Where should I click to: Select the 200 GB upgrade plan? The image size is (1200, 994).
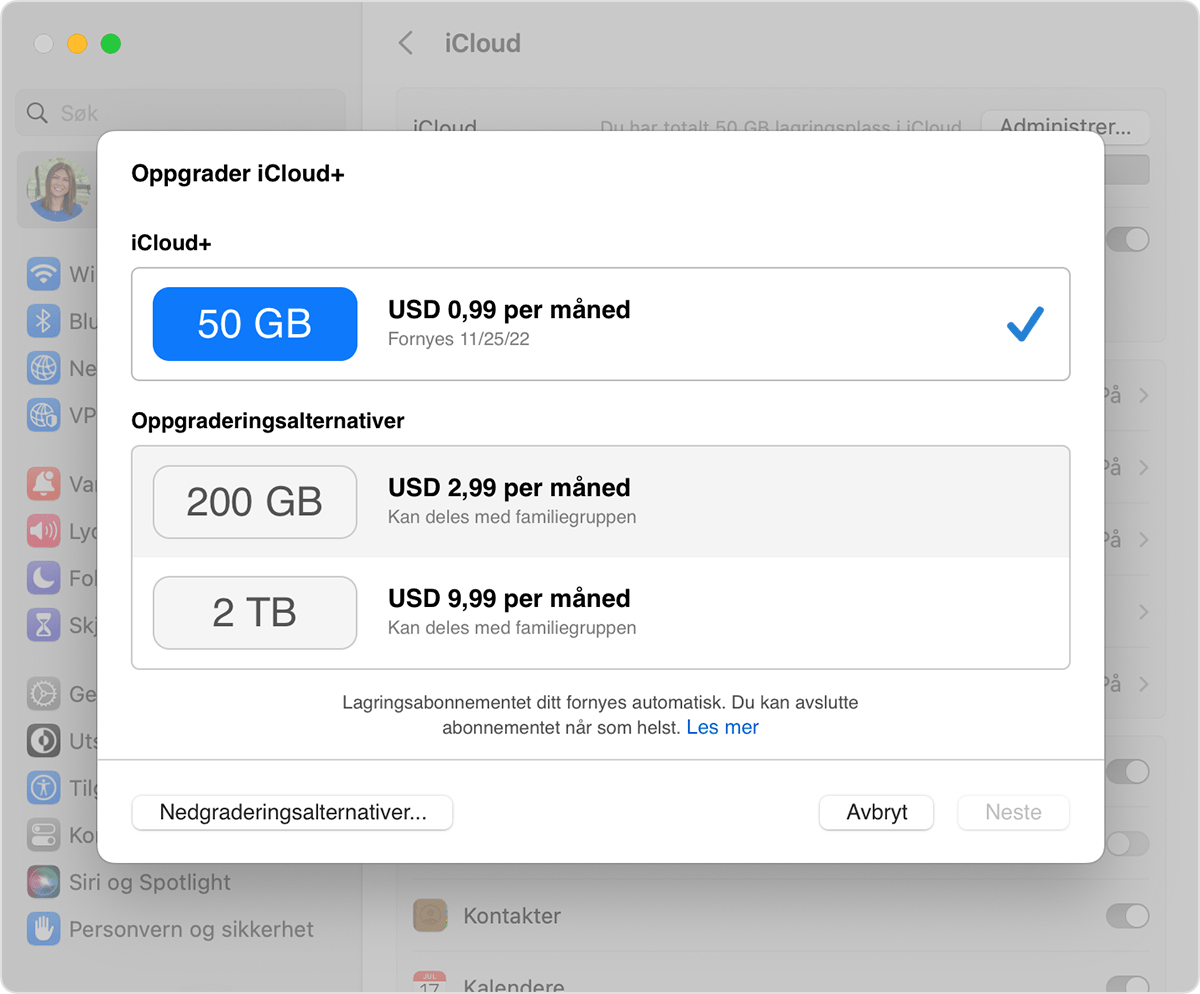pyautogui.click(x=600, y=501)
